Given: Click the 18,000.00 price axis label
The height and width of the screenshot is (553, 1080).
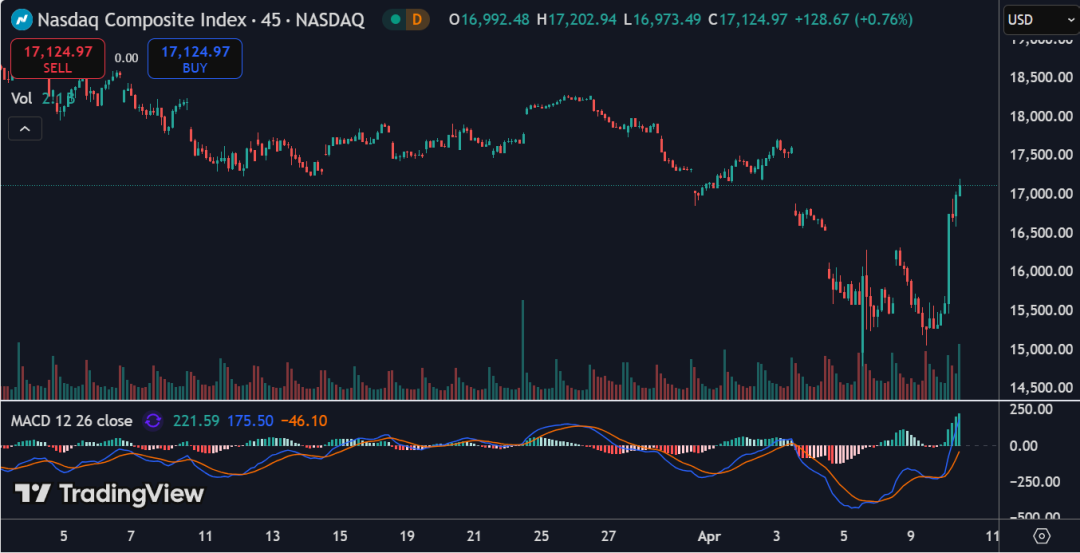Looking at the screenshot, I should 1041,116.
